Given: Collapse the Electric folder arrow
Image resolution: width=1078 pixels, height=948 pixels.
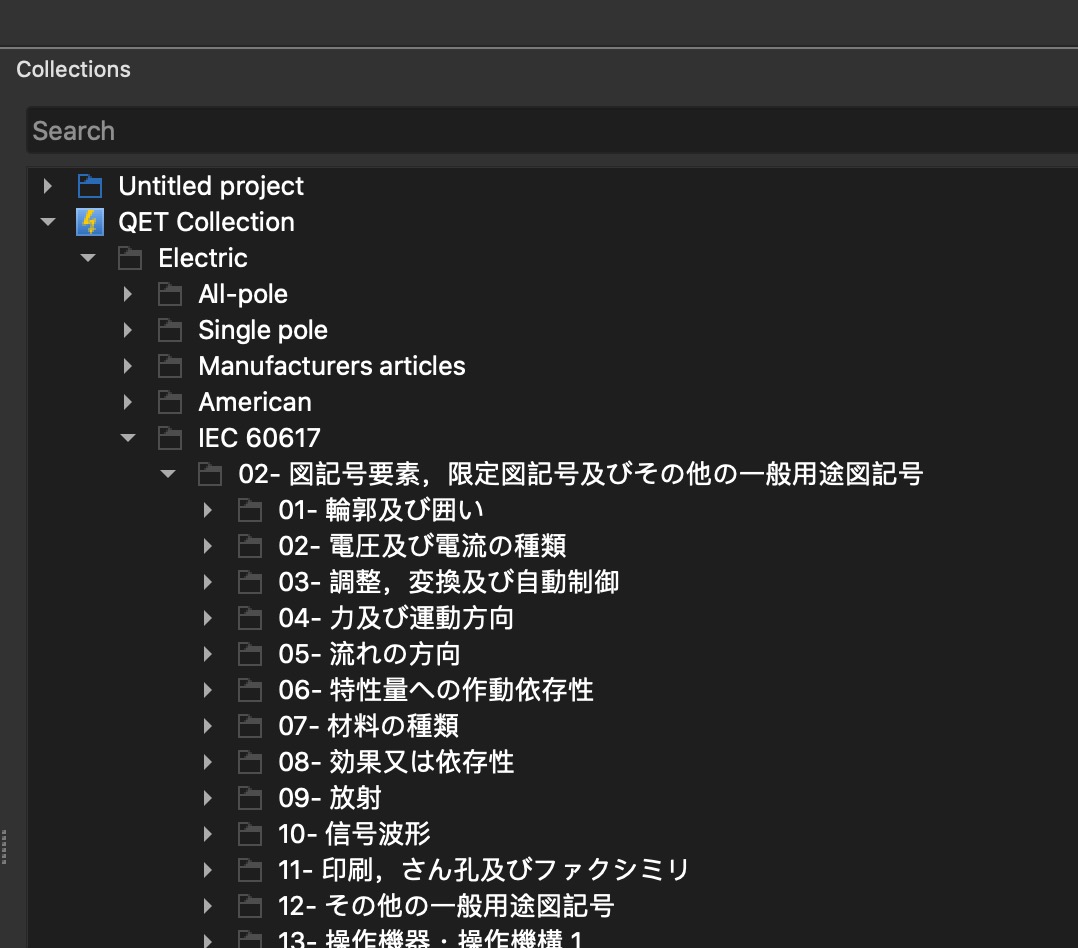Looking at the screenshot, I should 88,258.
